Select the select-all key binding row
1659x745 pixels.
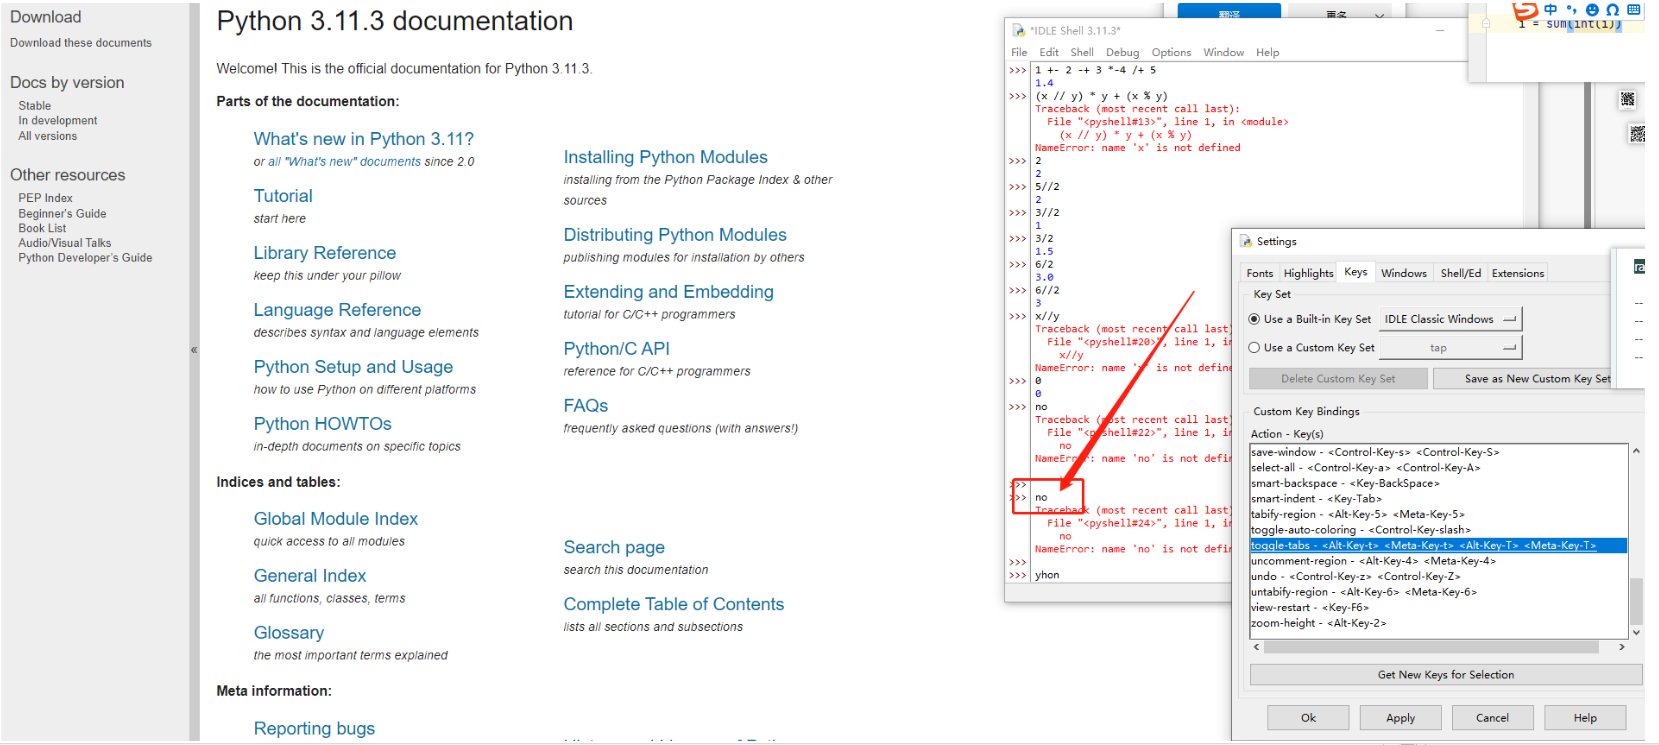[1439, 468]
